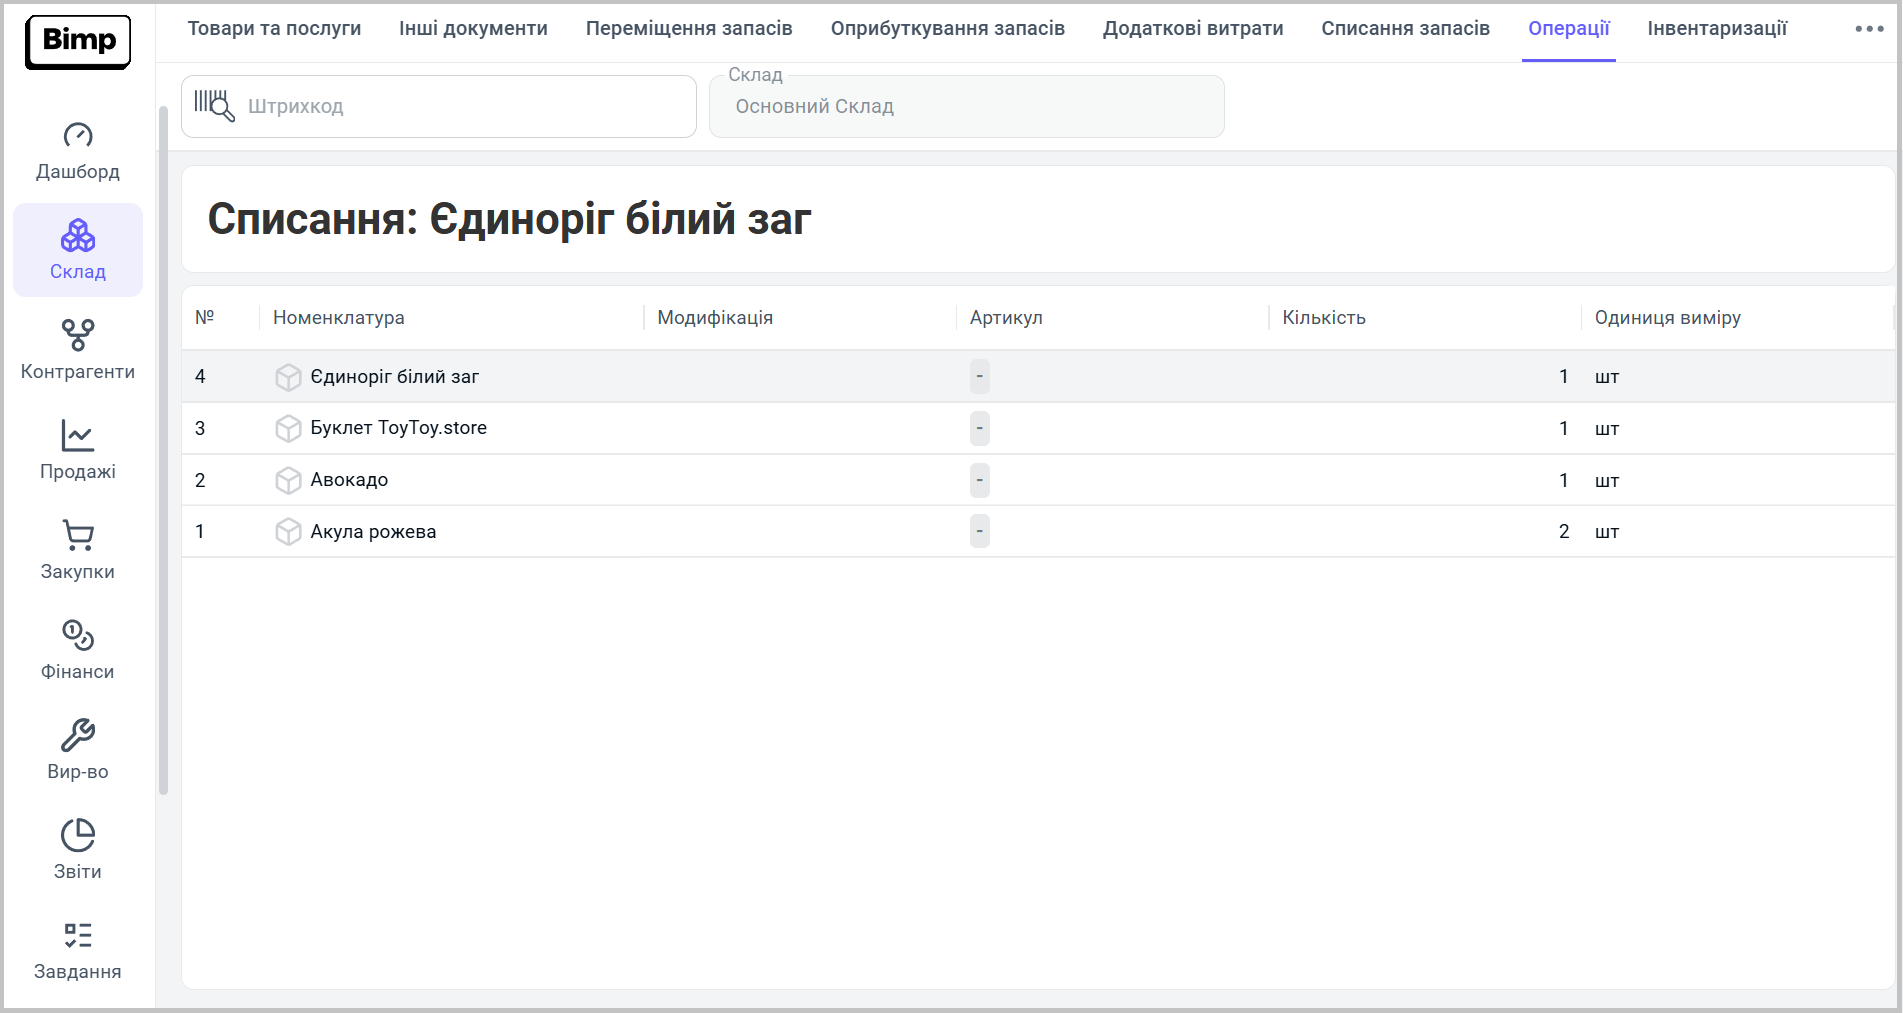
Task: Click the sidebar vertical scrollbar
Action: tap(163, 450)
